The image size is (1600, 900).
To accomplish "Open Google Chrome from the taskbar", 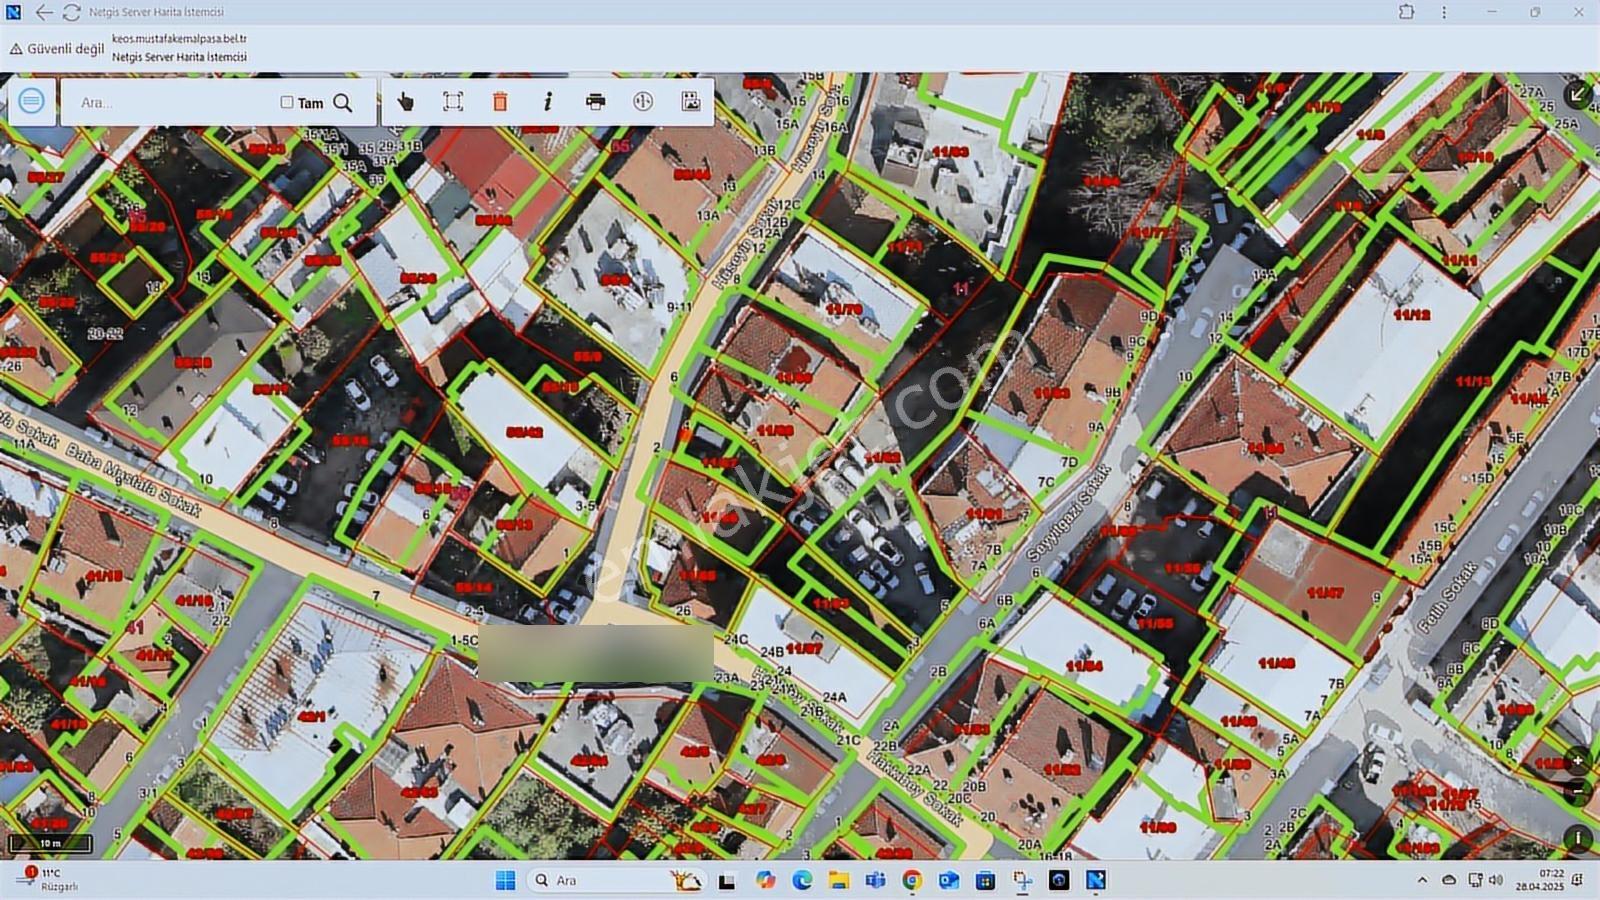I will point(912,880).
